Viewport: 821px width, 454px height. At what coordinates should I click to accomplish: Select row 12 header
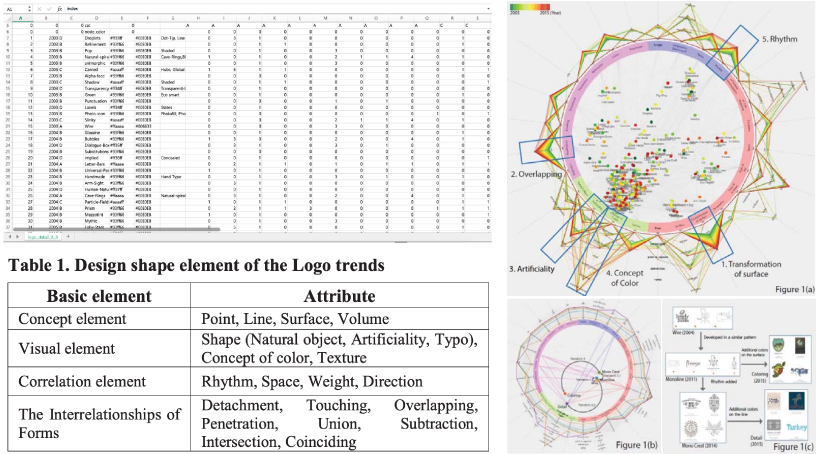point(8,70)
